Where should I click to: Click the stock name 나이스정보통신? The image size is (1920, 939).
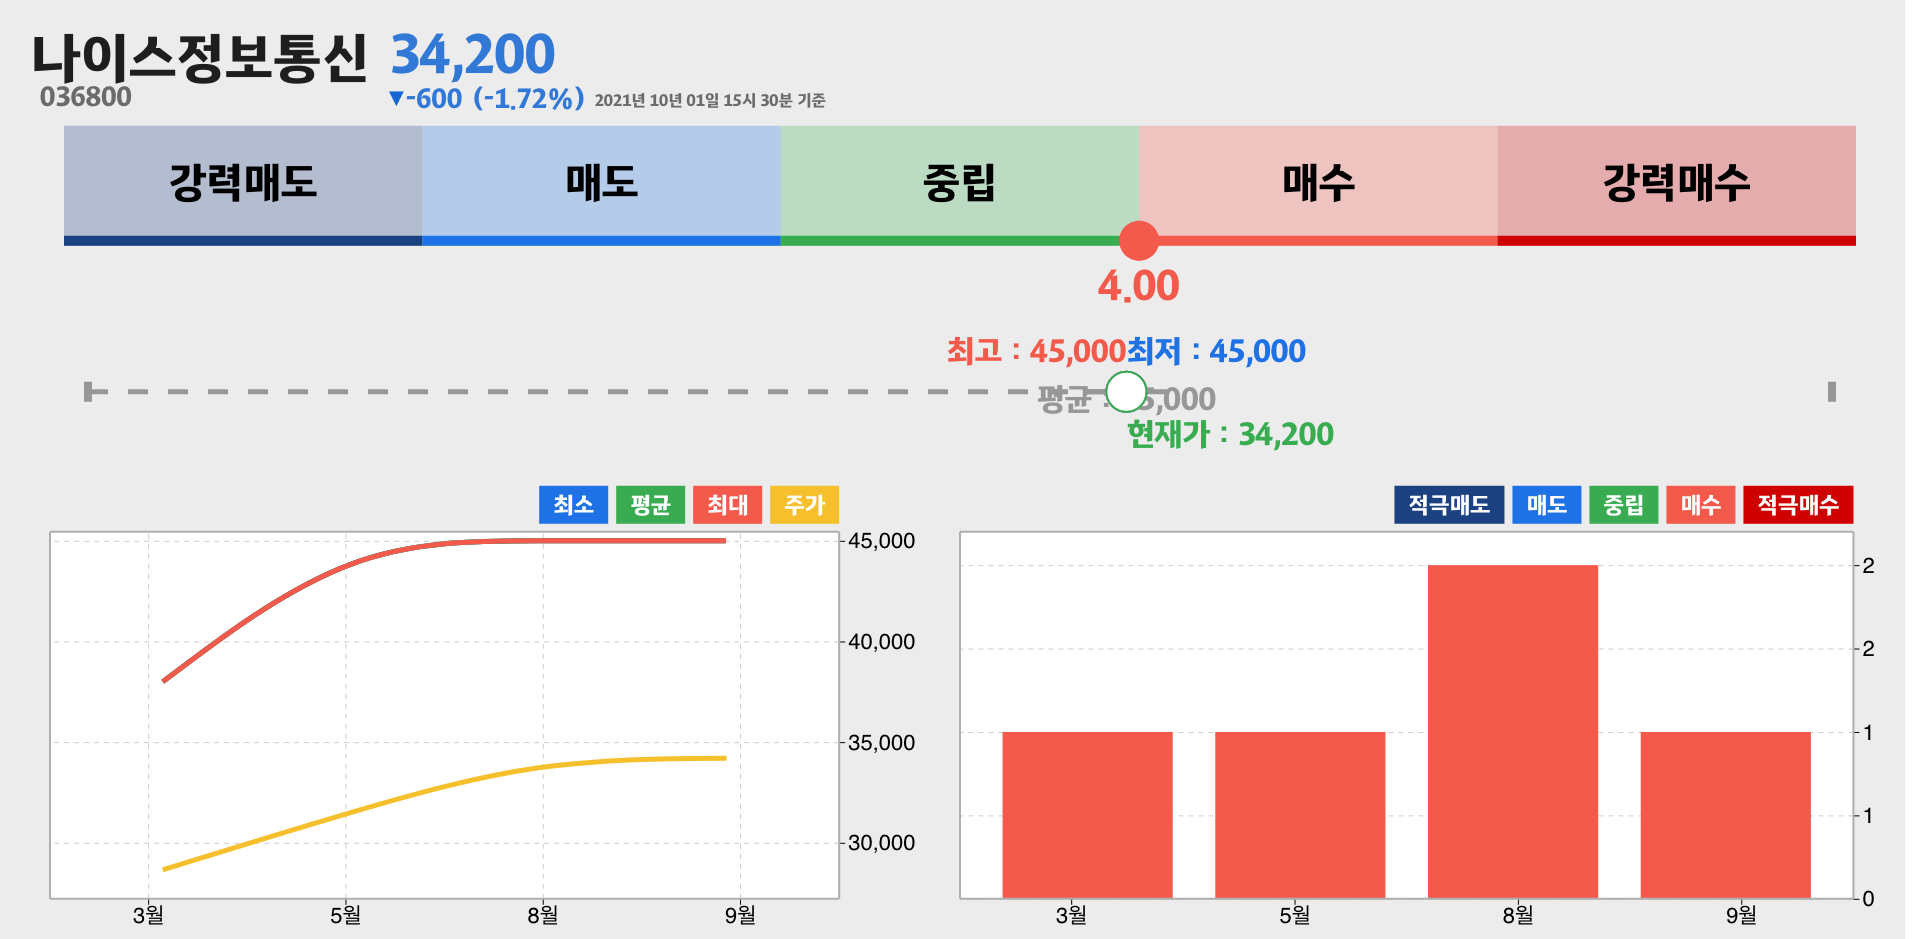[200, 58]
